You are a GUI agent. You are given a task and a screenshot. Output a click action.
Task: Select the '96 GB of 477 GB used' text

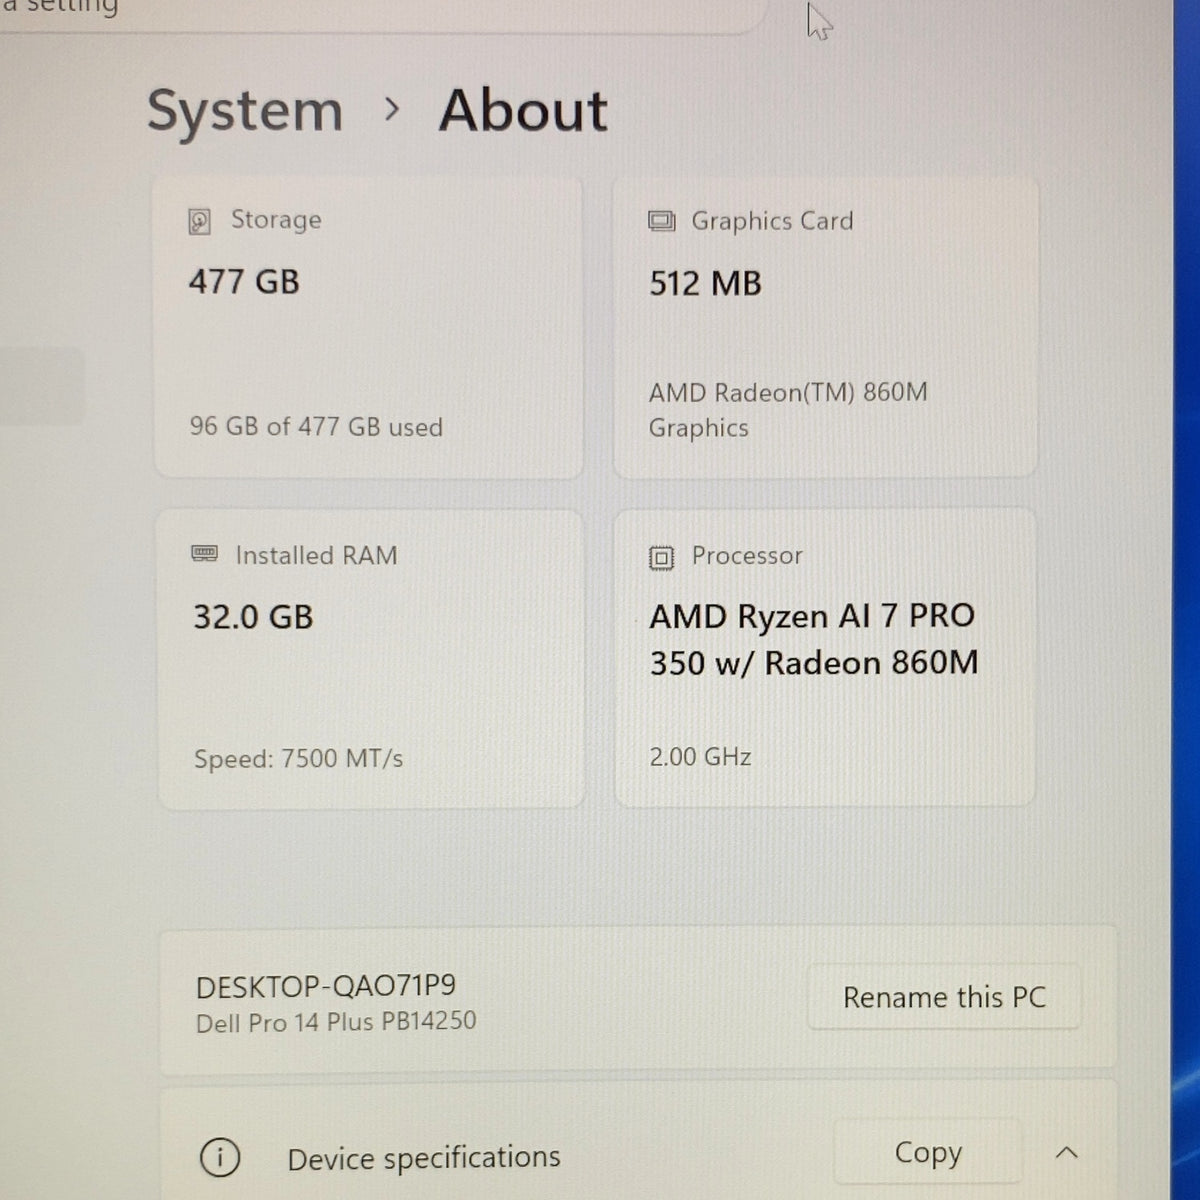click(316, 427)
